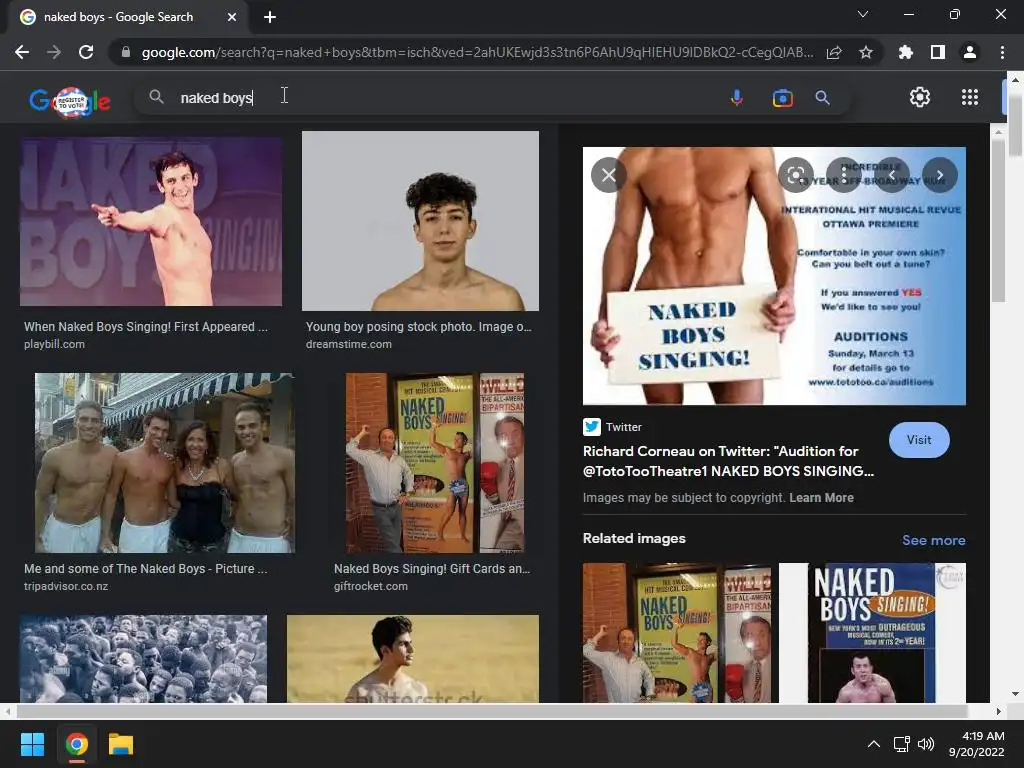The width and height of the screenshot is (1024, 768).
Task: Open the tab search chevron in title bar
Action: point(863,14)
